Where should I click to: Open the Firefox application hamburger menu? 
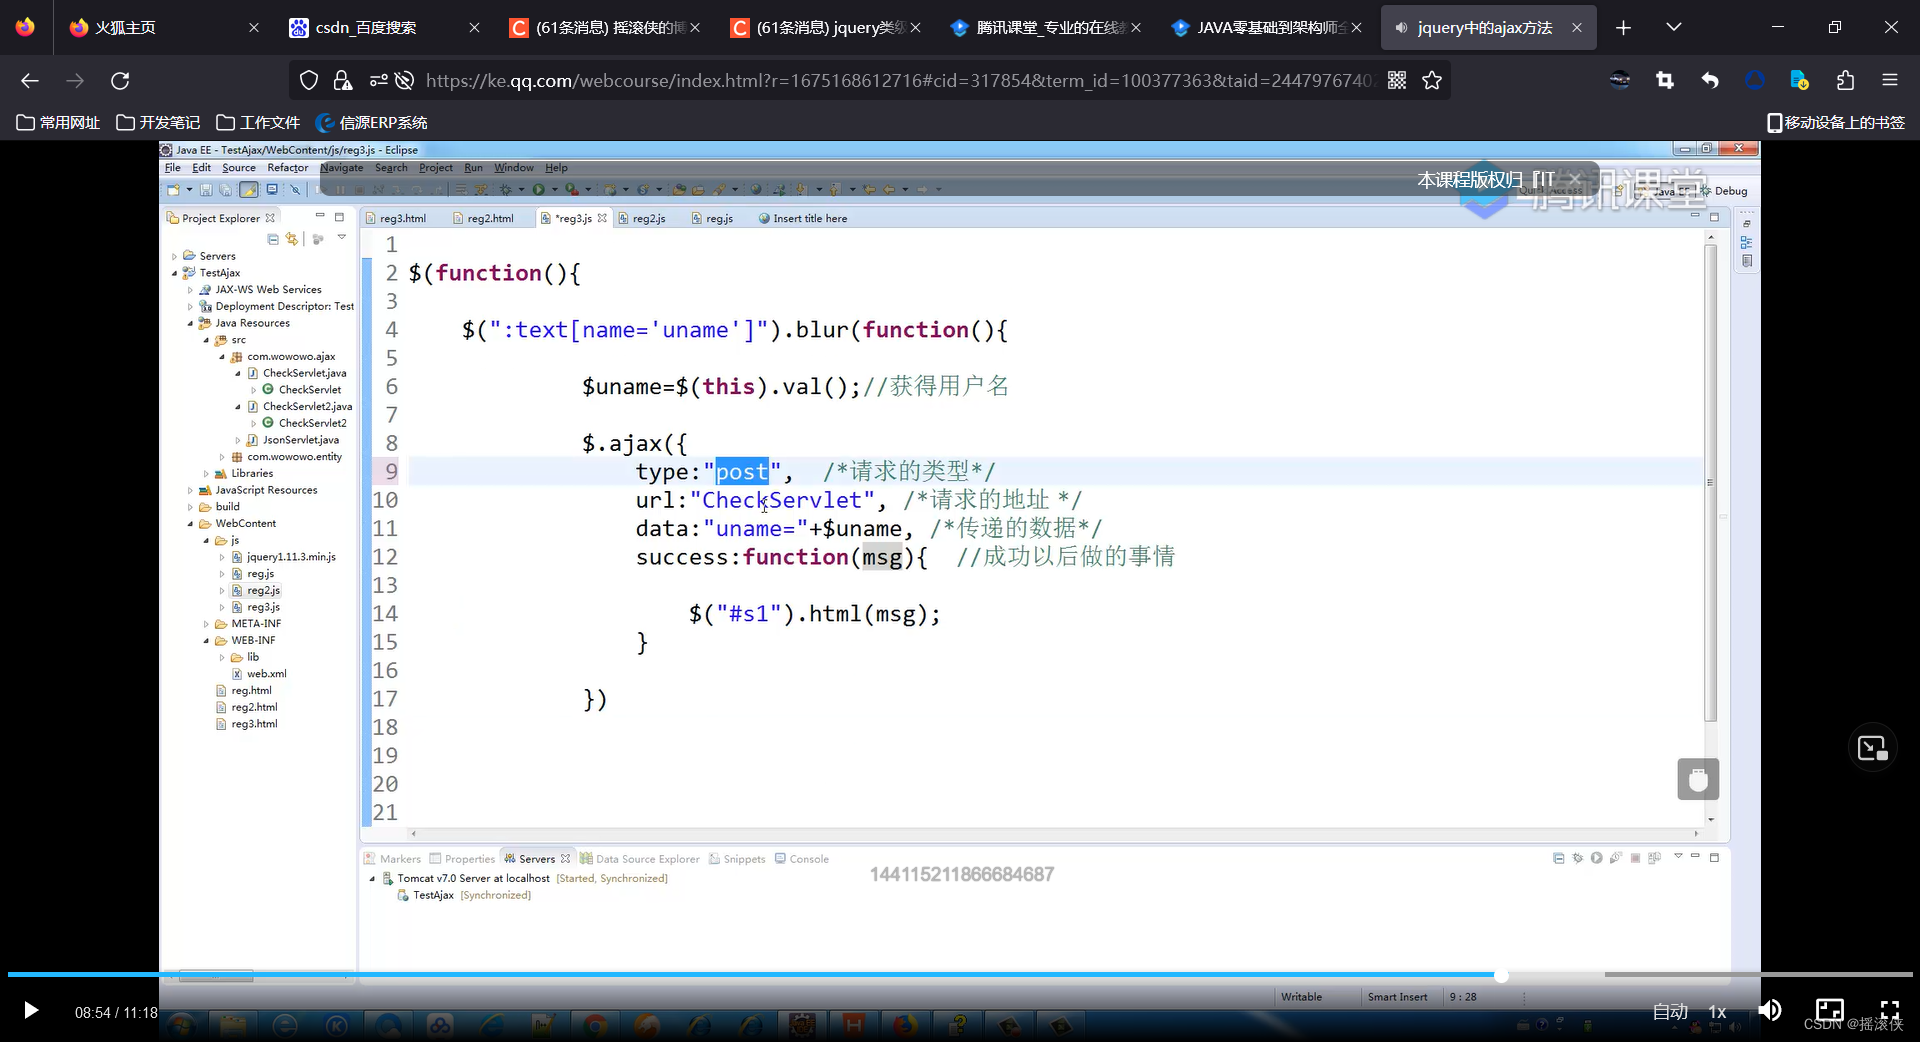(x=1889, y=80)
